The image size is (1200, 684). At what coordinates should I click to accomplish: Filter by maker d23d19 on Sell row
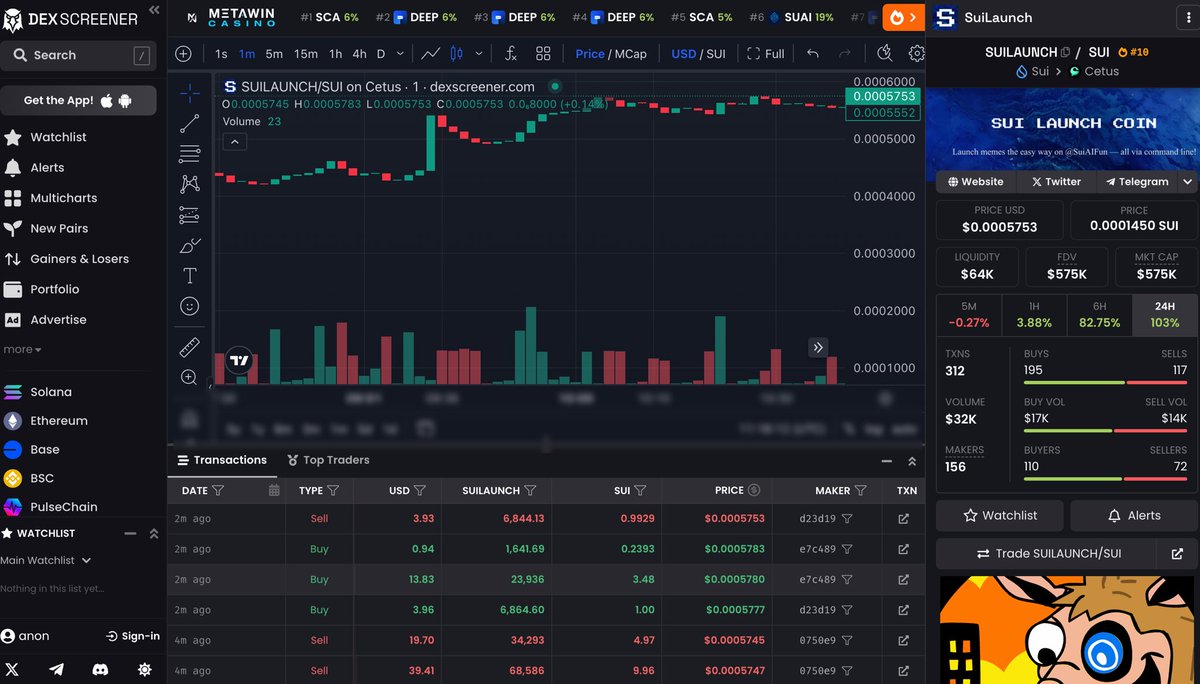pos(847,519)
